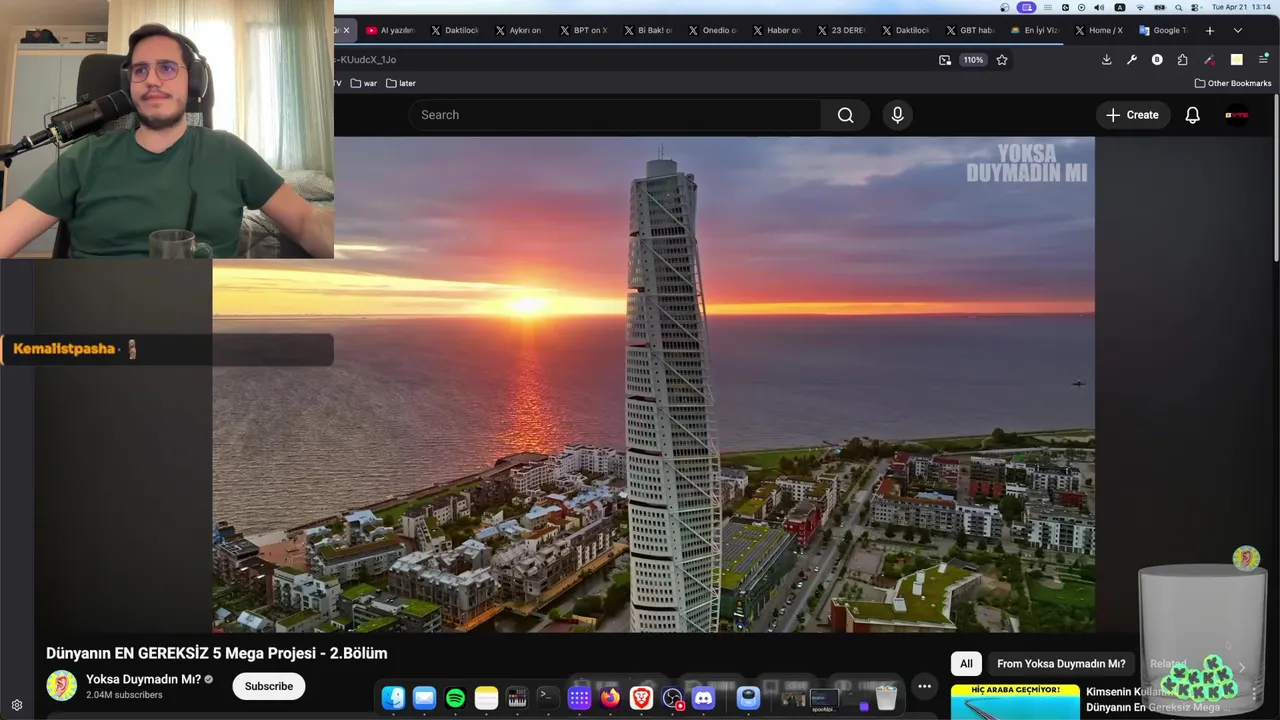
Task: Open Wi-Fi menu bar icon
Action: click(1140, 7)
